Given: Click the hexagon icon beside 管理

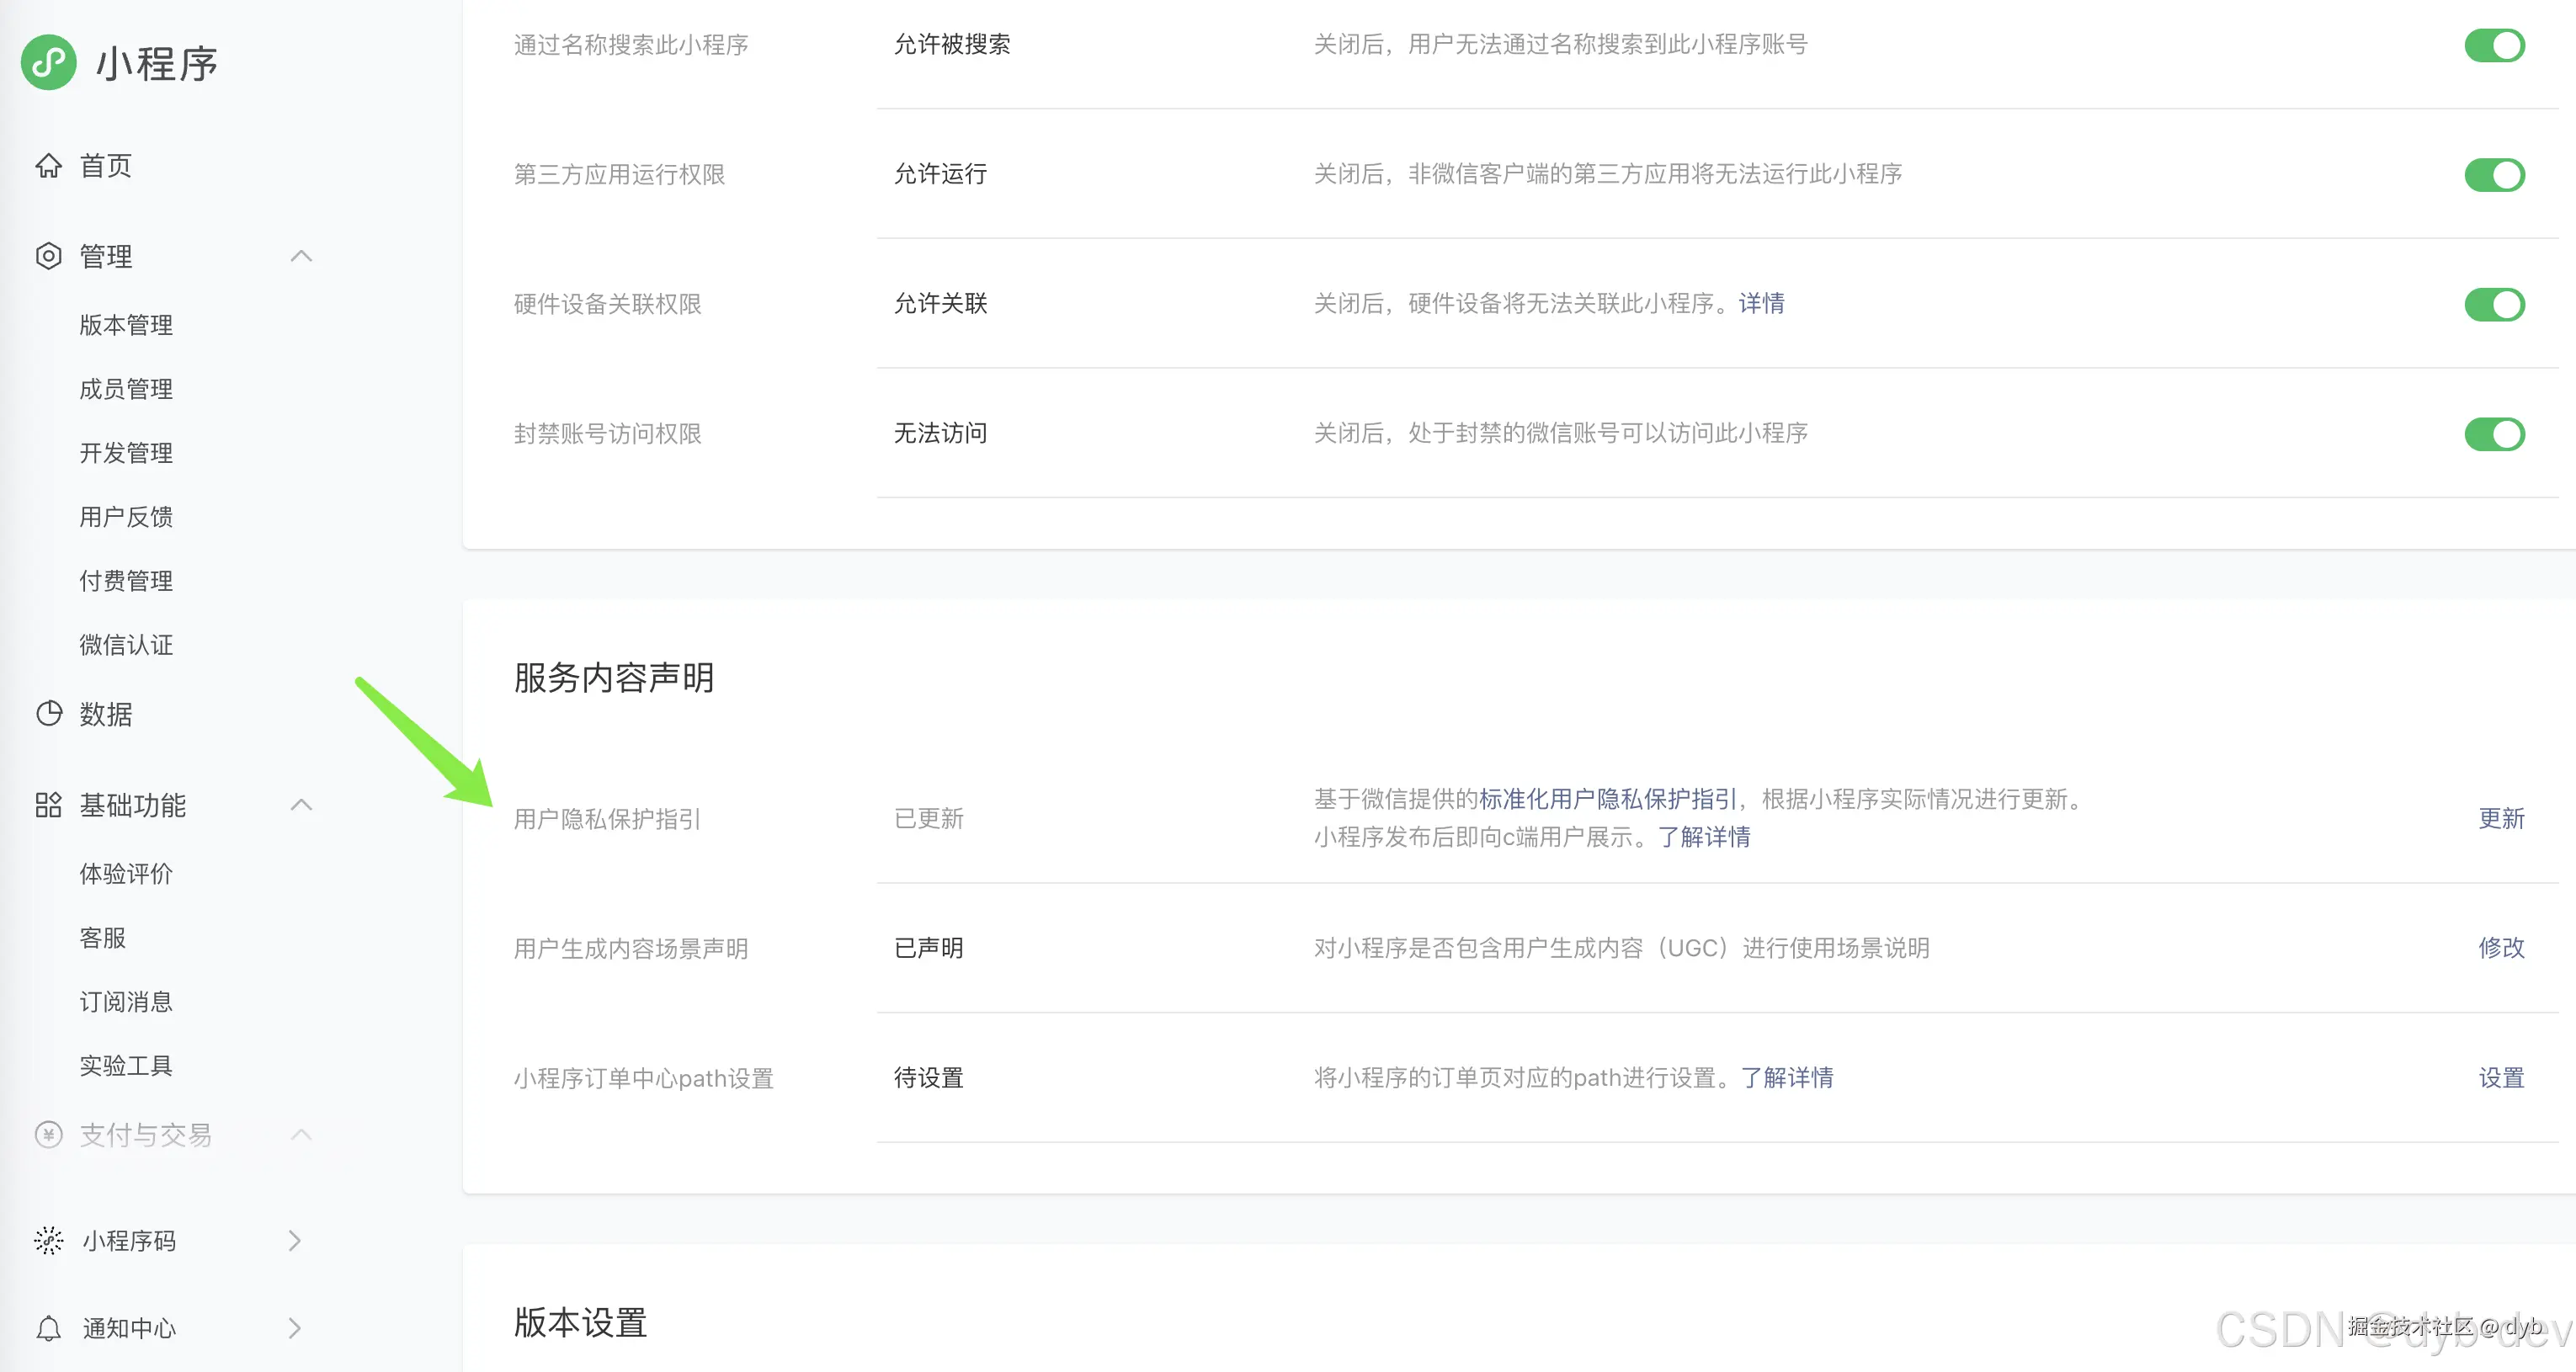Looking at the screenshot, I should (48, 256).
